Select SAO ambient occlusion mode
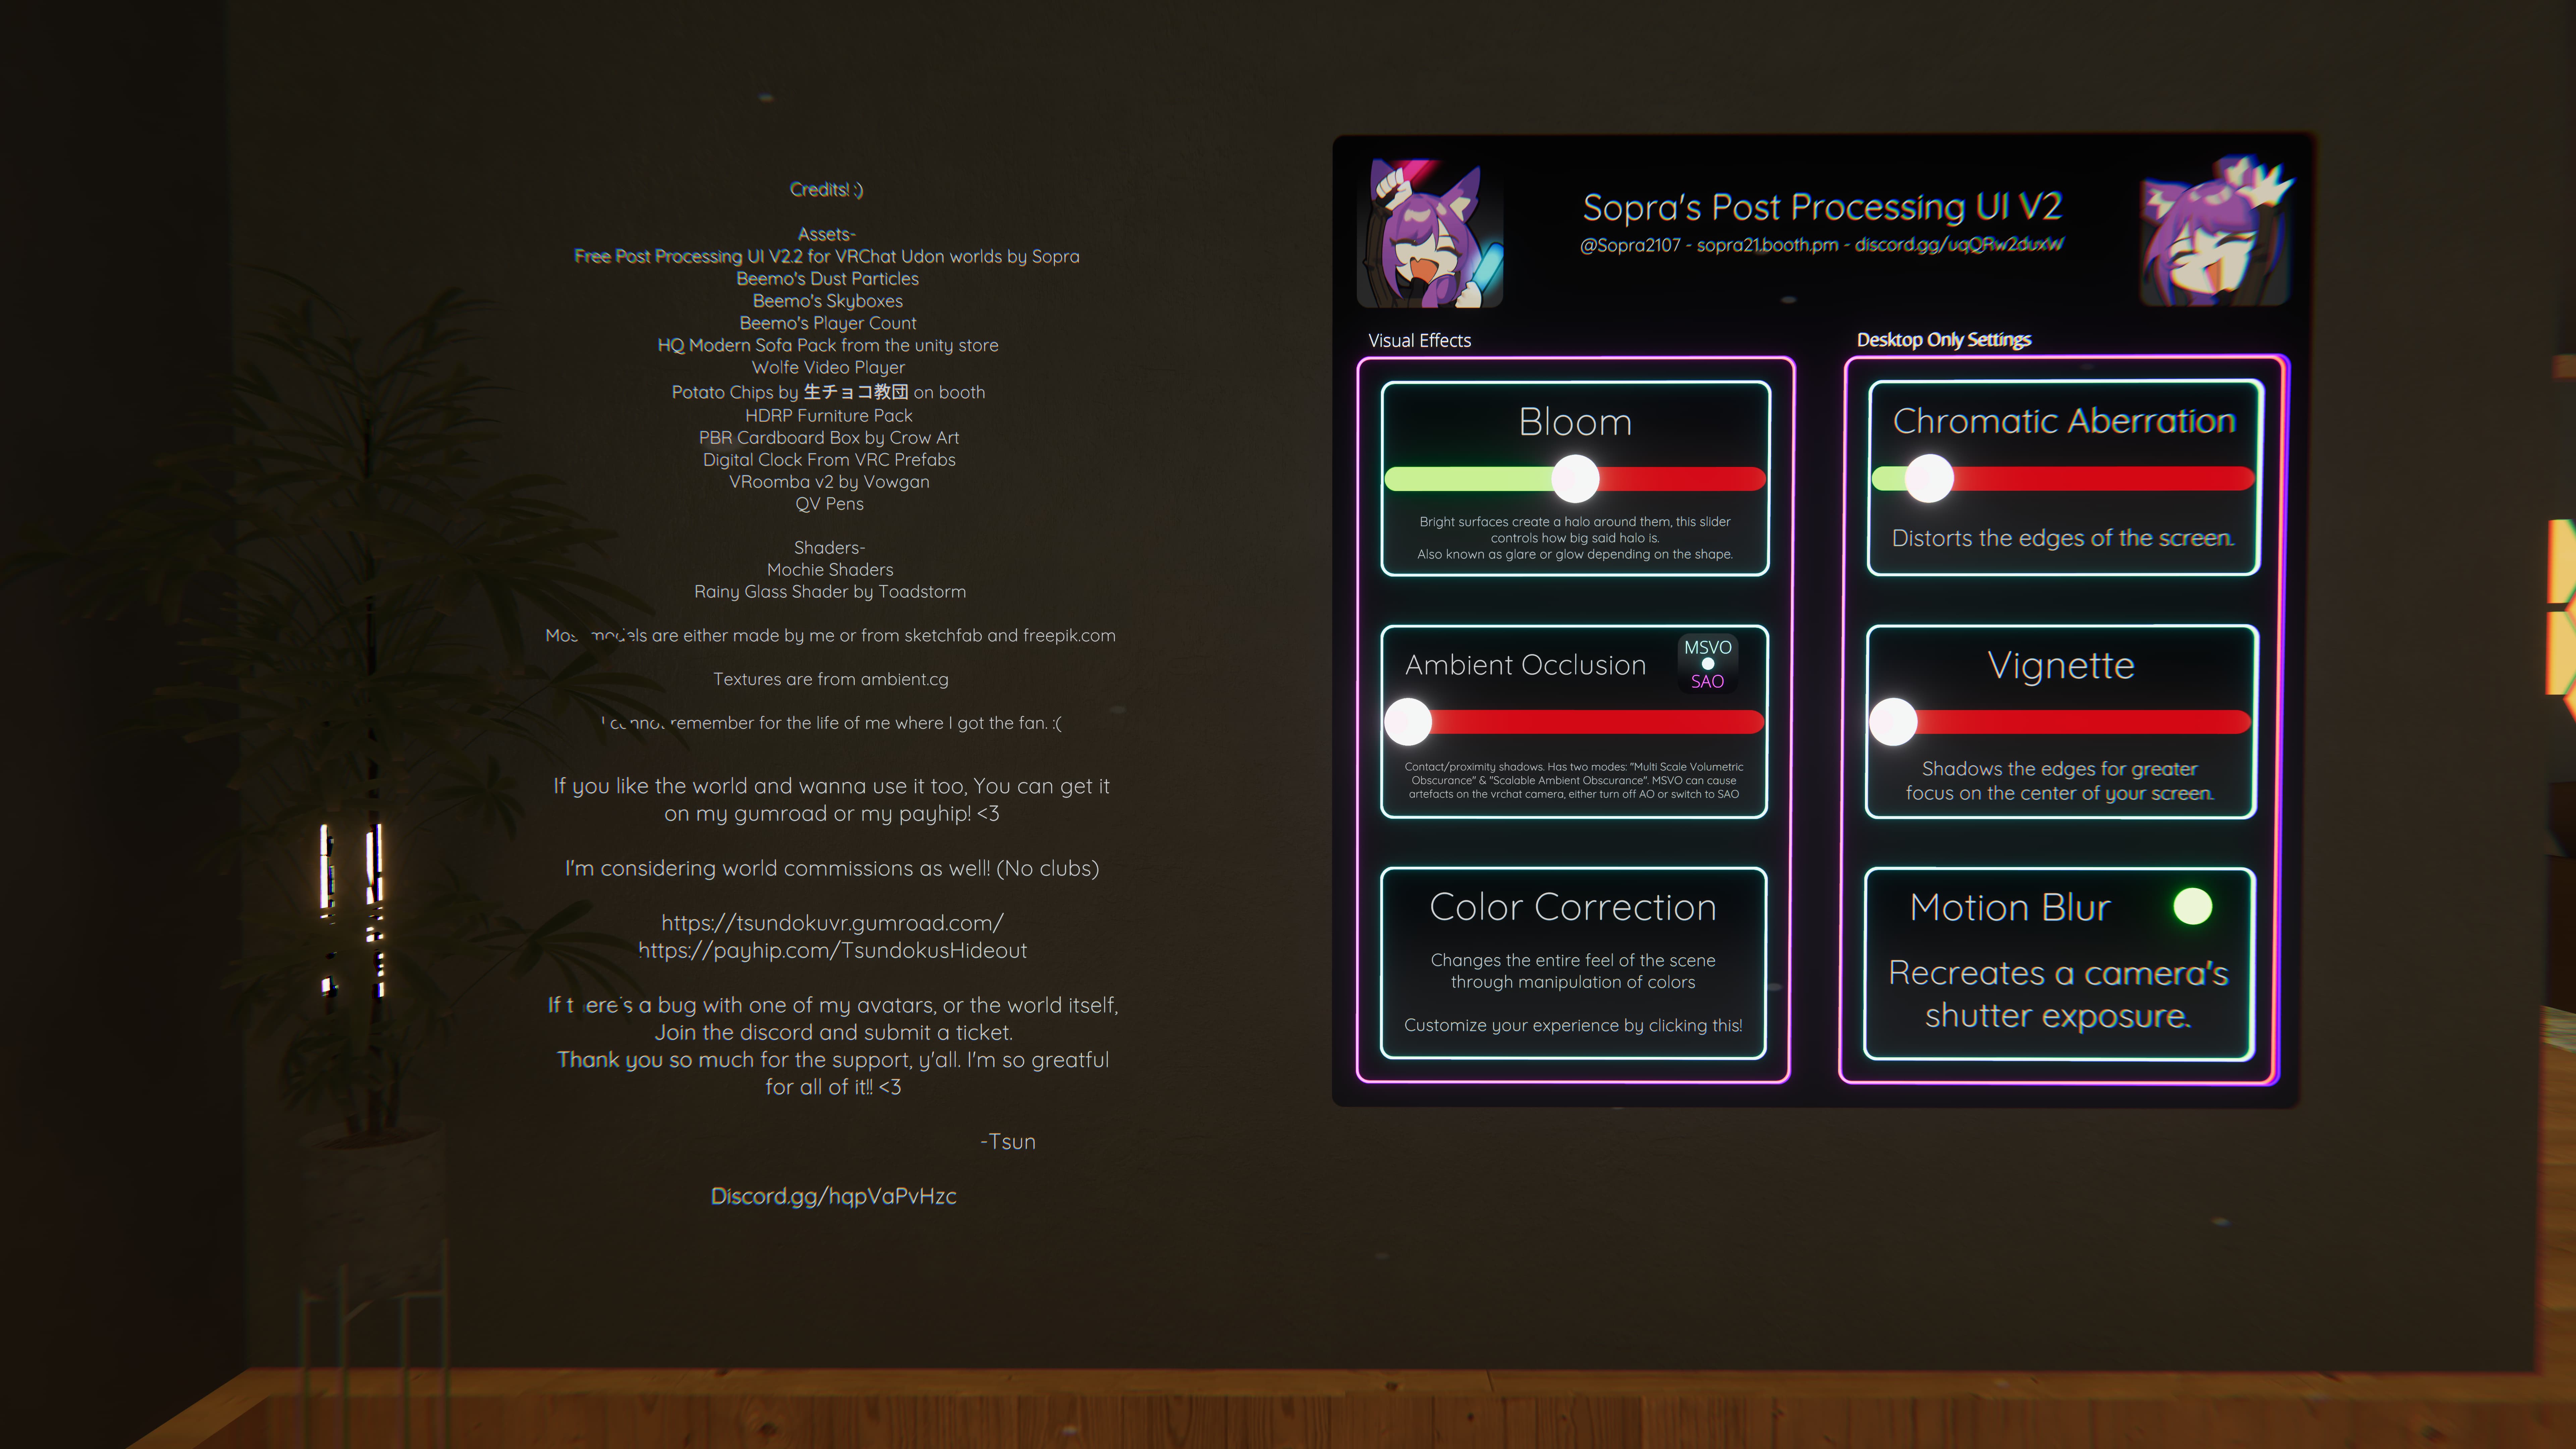The image size is (2576, 1449). [x=1707, y=681]
